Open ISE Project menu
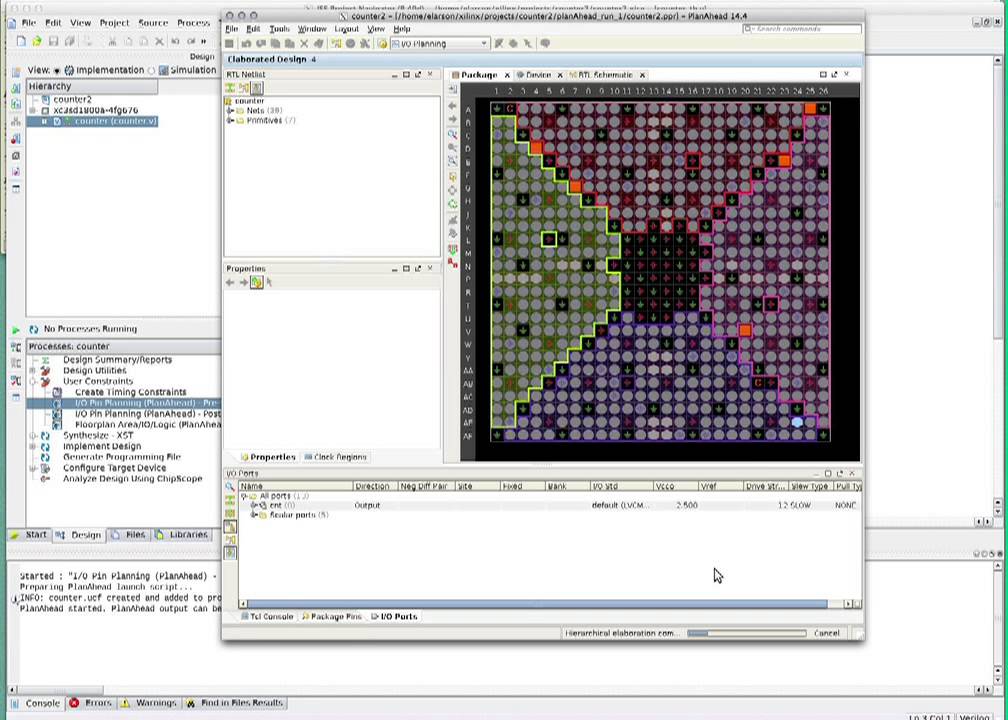 [114, 22]
